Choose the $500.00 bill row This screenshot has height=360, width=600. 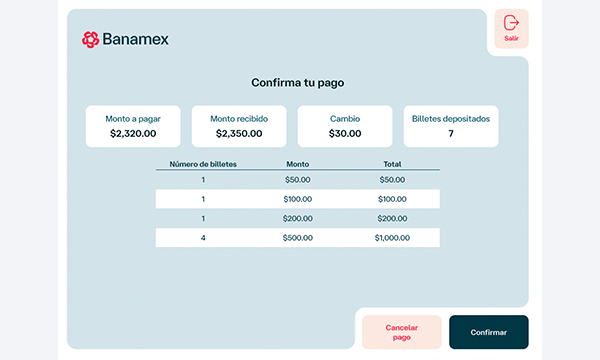pos(298,238)
